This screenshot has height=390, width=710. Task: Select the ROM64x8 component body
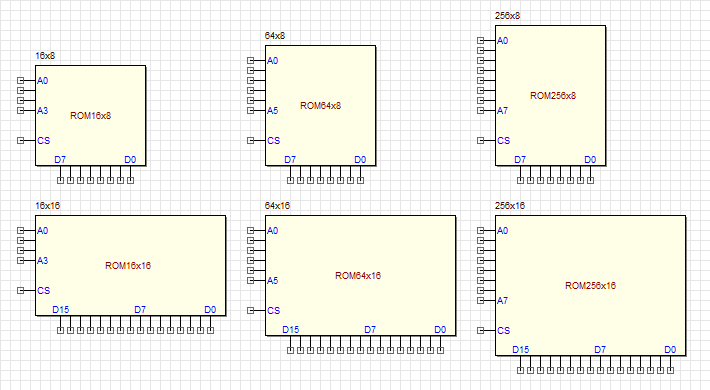321,106
